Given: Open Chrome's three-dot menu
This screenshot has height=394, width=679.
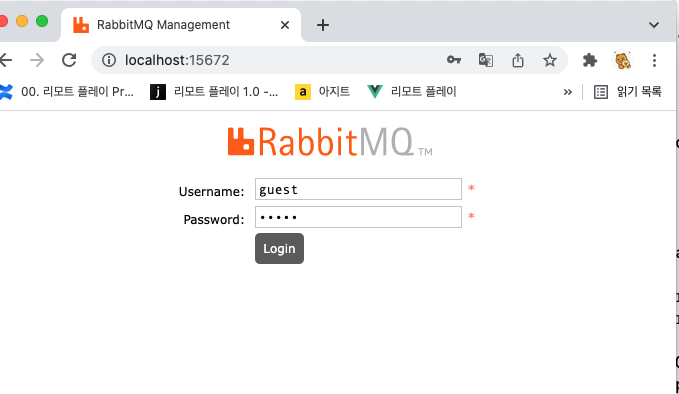Looking at the screenshot, I should pyautogui.click(x=654, y=60).
